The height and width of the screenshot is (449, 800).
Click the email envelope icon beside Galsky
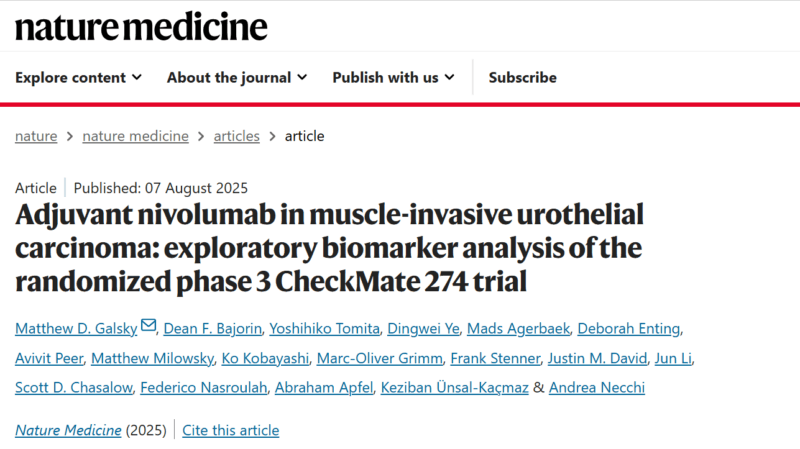coord(148,325)
